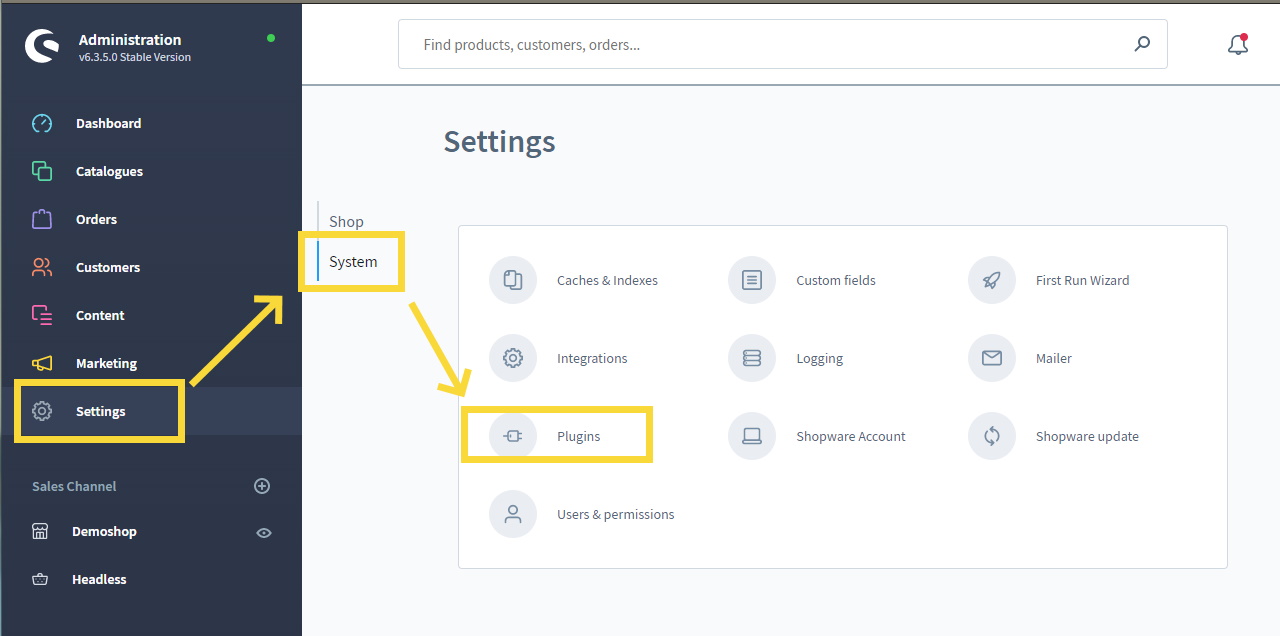Click the Content layout icon
1280x636 pixels.
42,315
